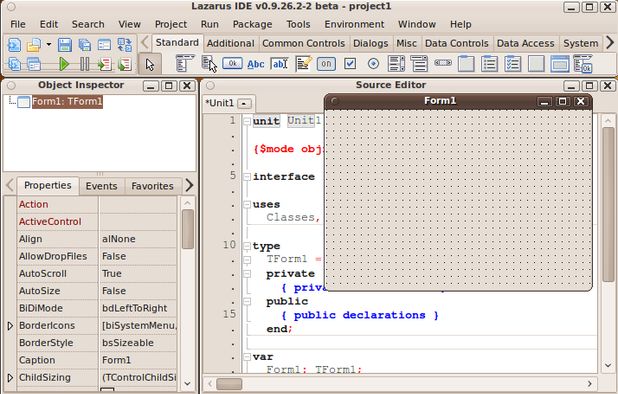The width and height of the screenshot is (618, 394).
Task: Open the dropdown arrow beside Open icon
Action: [49, 44]
